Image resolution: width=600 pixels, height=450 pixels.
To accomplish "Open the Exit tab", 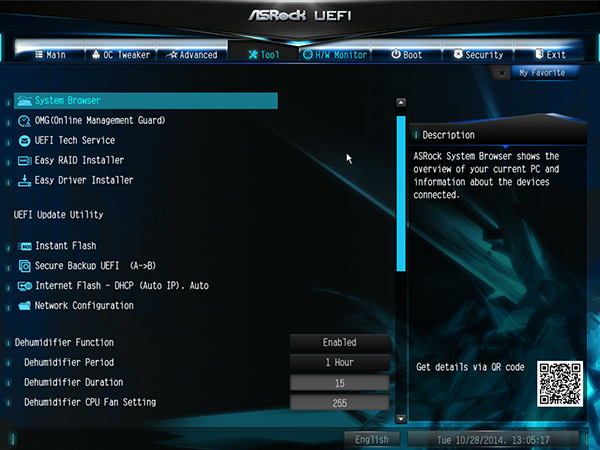I will 549,54.
